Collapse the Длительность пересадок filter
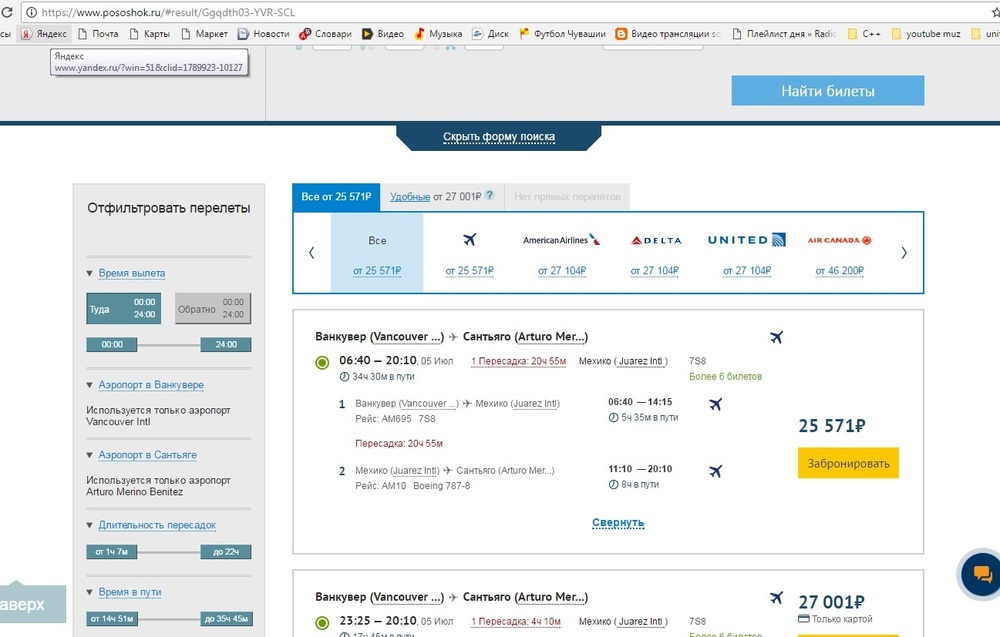Screen dimensions: 1000x637 pyautogui.click(x=157, y=525)
